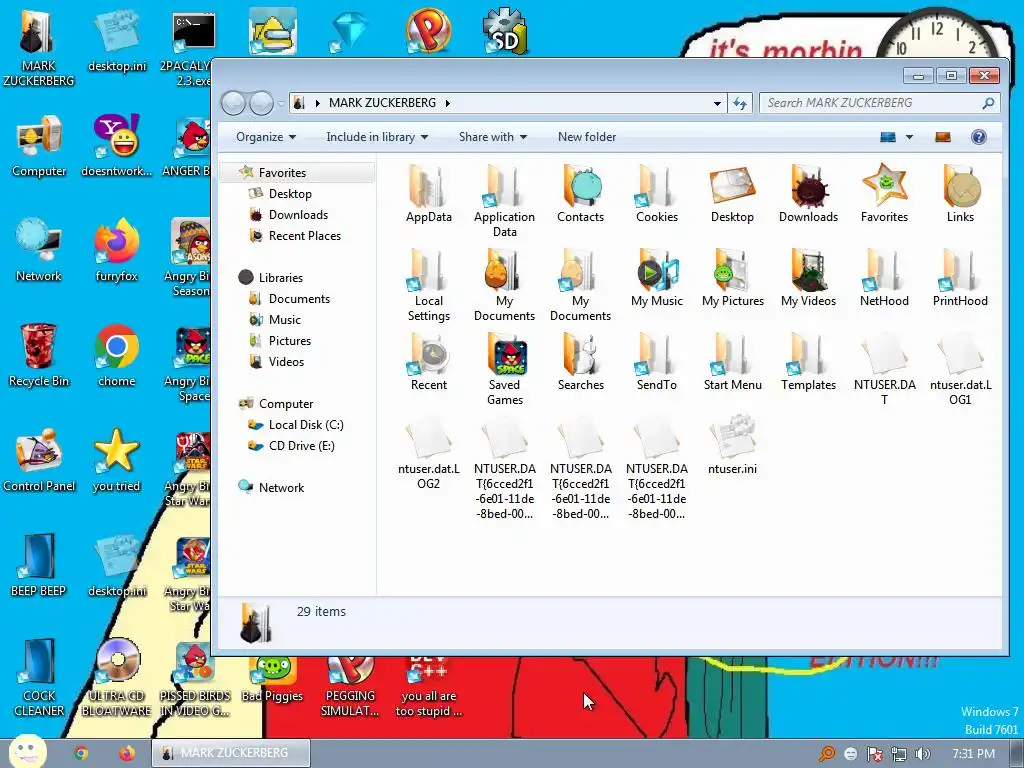
Task: Select Libraries in the navigation pane
Action: [x=281, y=278]
